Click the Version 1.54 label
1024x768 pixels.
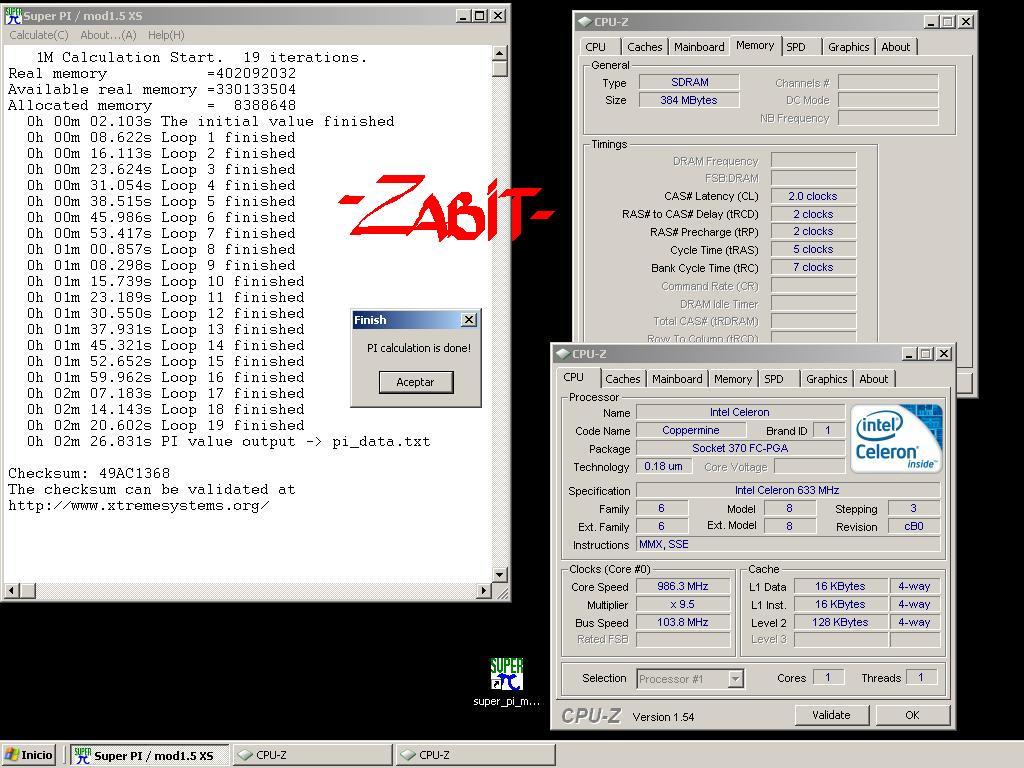664,717
